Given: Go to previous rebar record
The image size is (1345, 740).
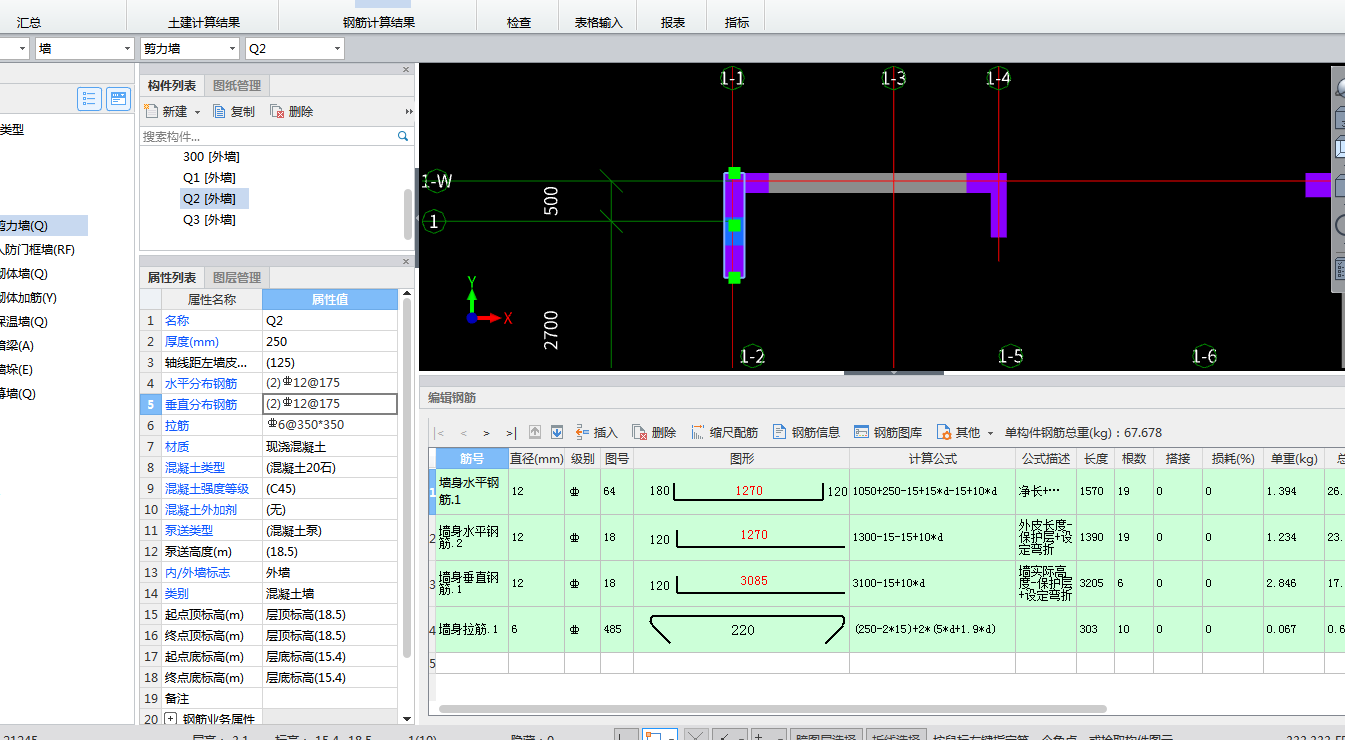Looking at the screenshot, I should point(463,433).
